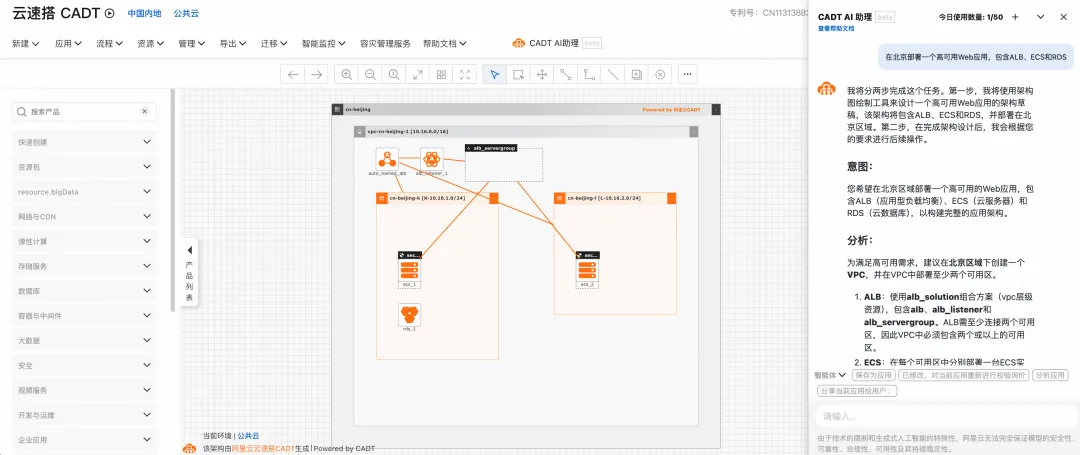
Task: Zoom in on the canvas
Action: (x=346, y=74)
